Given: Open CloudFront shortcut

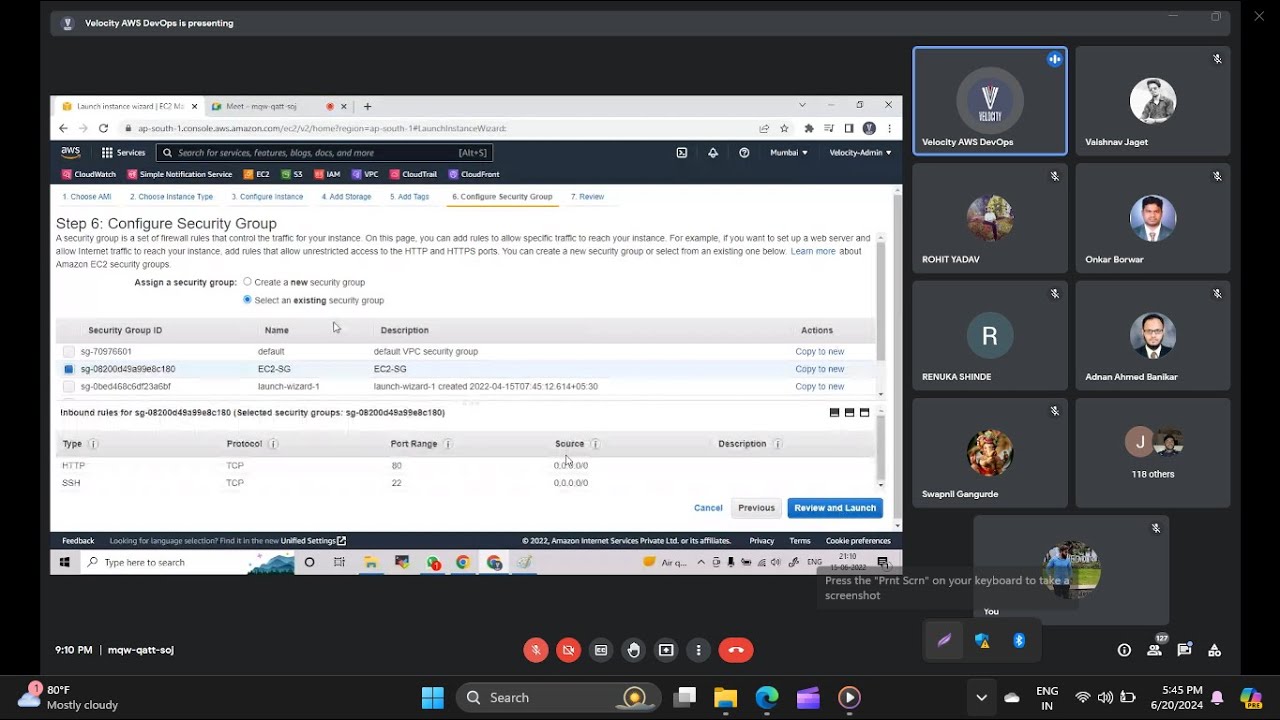Looking at the screenshot, I should tap(474, 174).
